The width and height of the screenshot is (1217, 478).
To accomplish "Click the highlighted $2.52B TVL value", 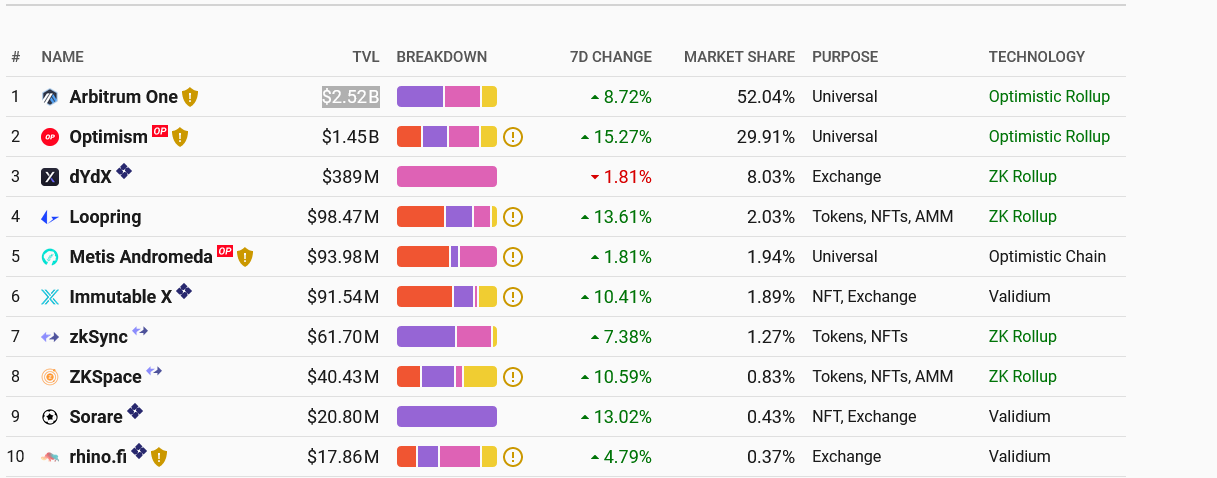I will 350,97.
